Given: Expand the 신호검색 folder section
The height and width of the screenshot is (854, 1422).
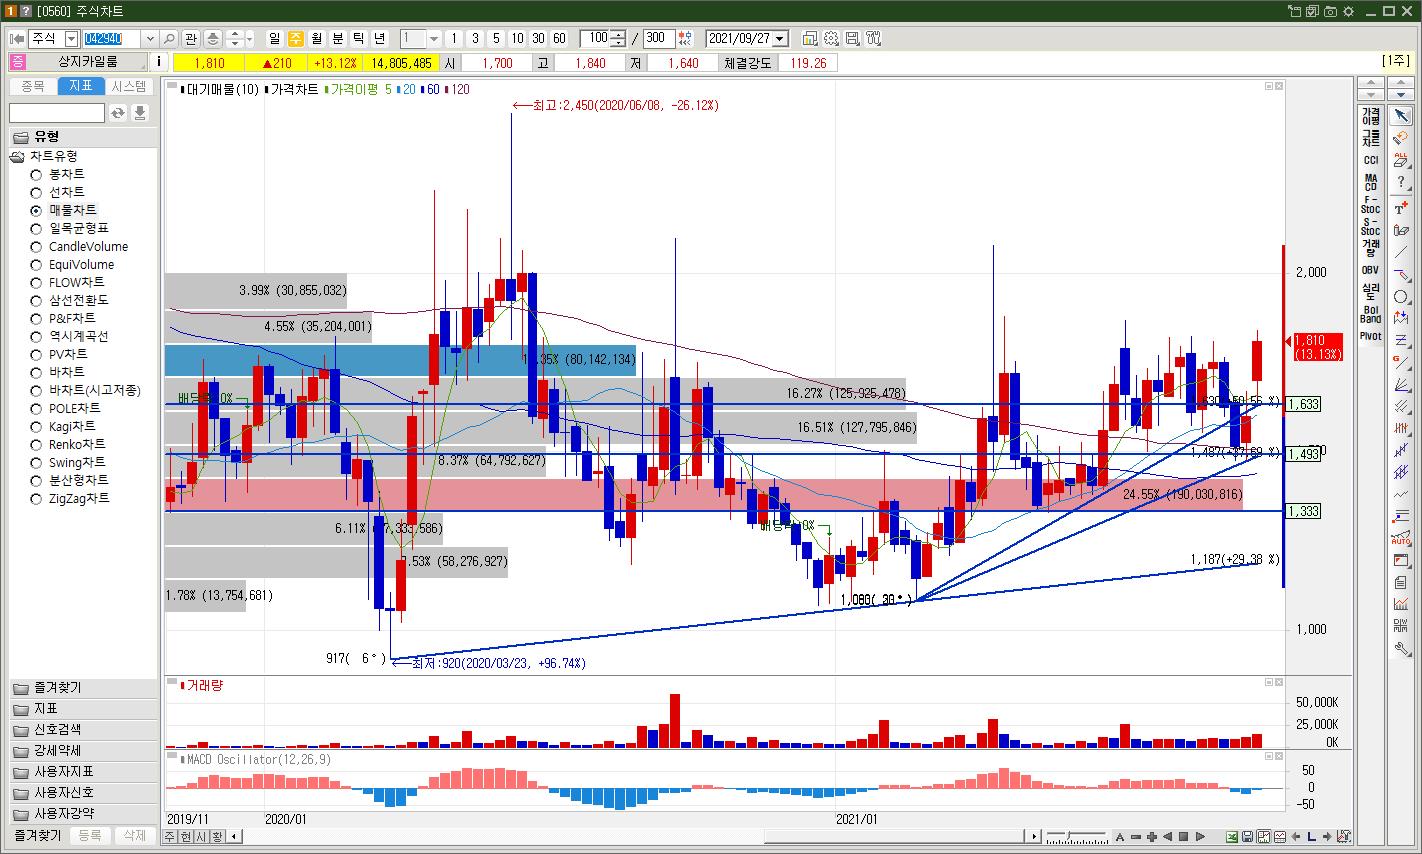Looking at the screenshot, I should click(x=83, y=730).
